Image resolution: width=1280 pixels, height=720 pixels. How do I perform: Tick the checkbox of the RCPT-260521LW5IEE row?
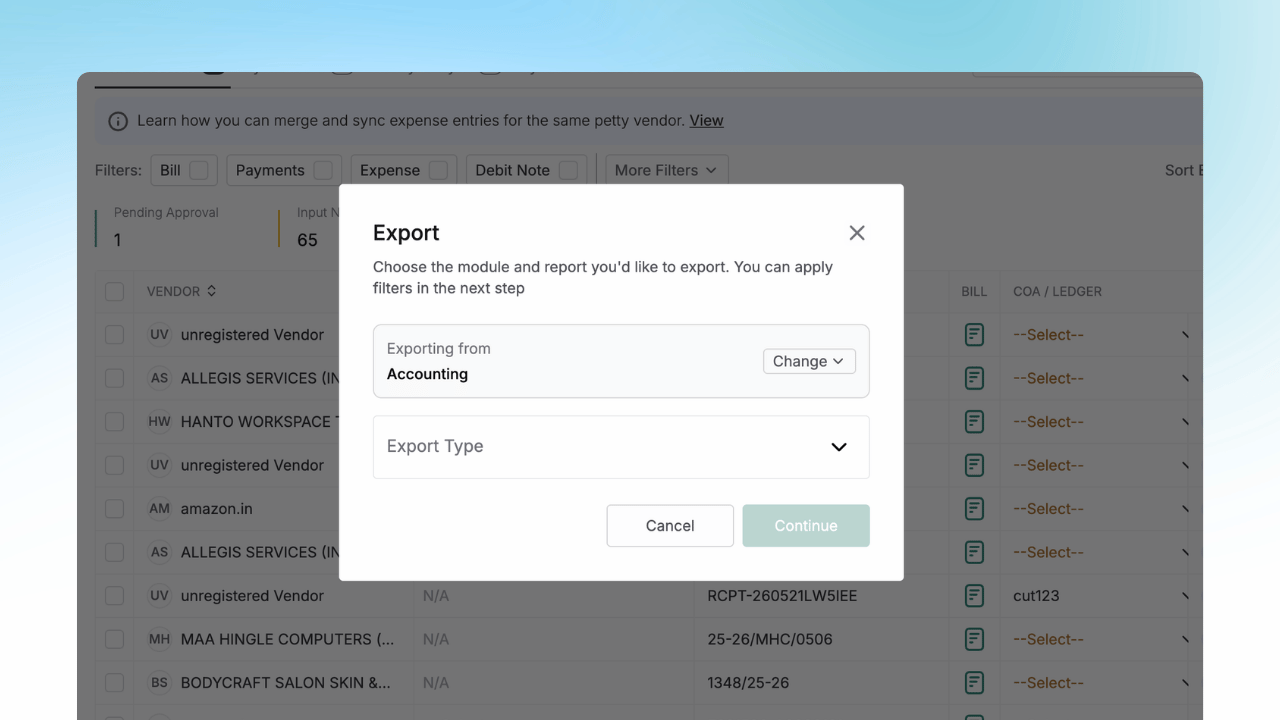tap(114, 596)
